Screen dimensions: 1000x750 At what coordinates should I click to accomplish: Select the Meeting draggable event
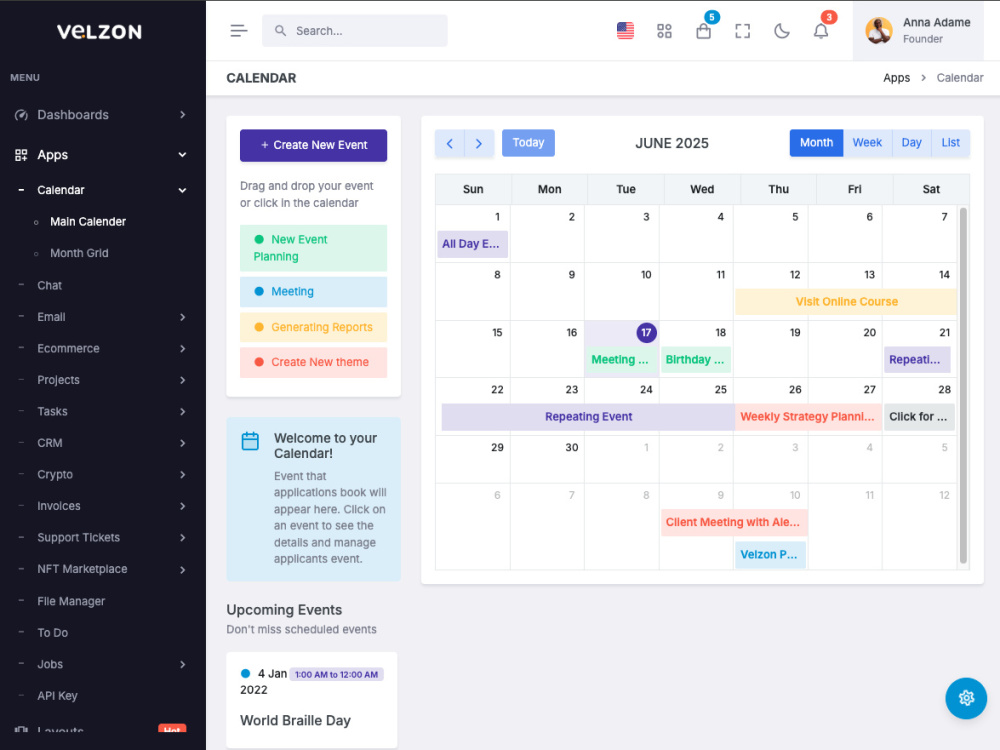click(x=313, y=291)
